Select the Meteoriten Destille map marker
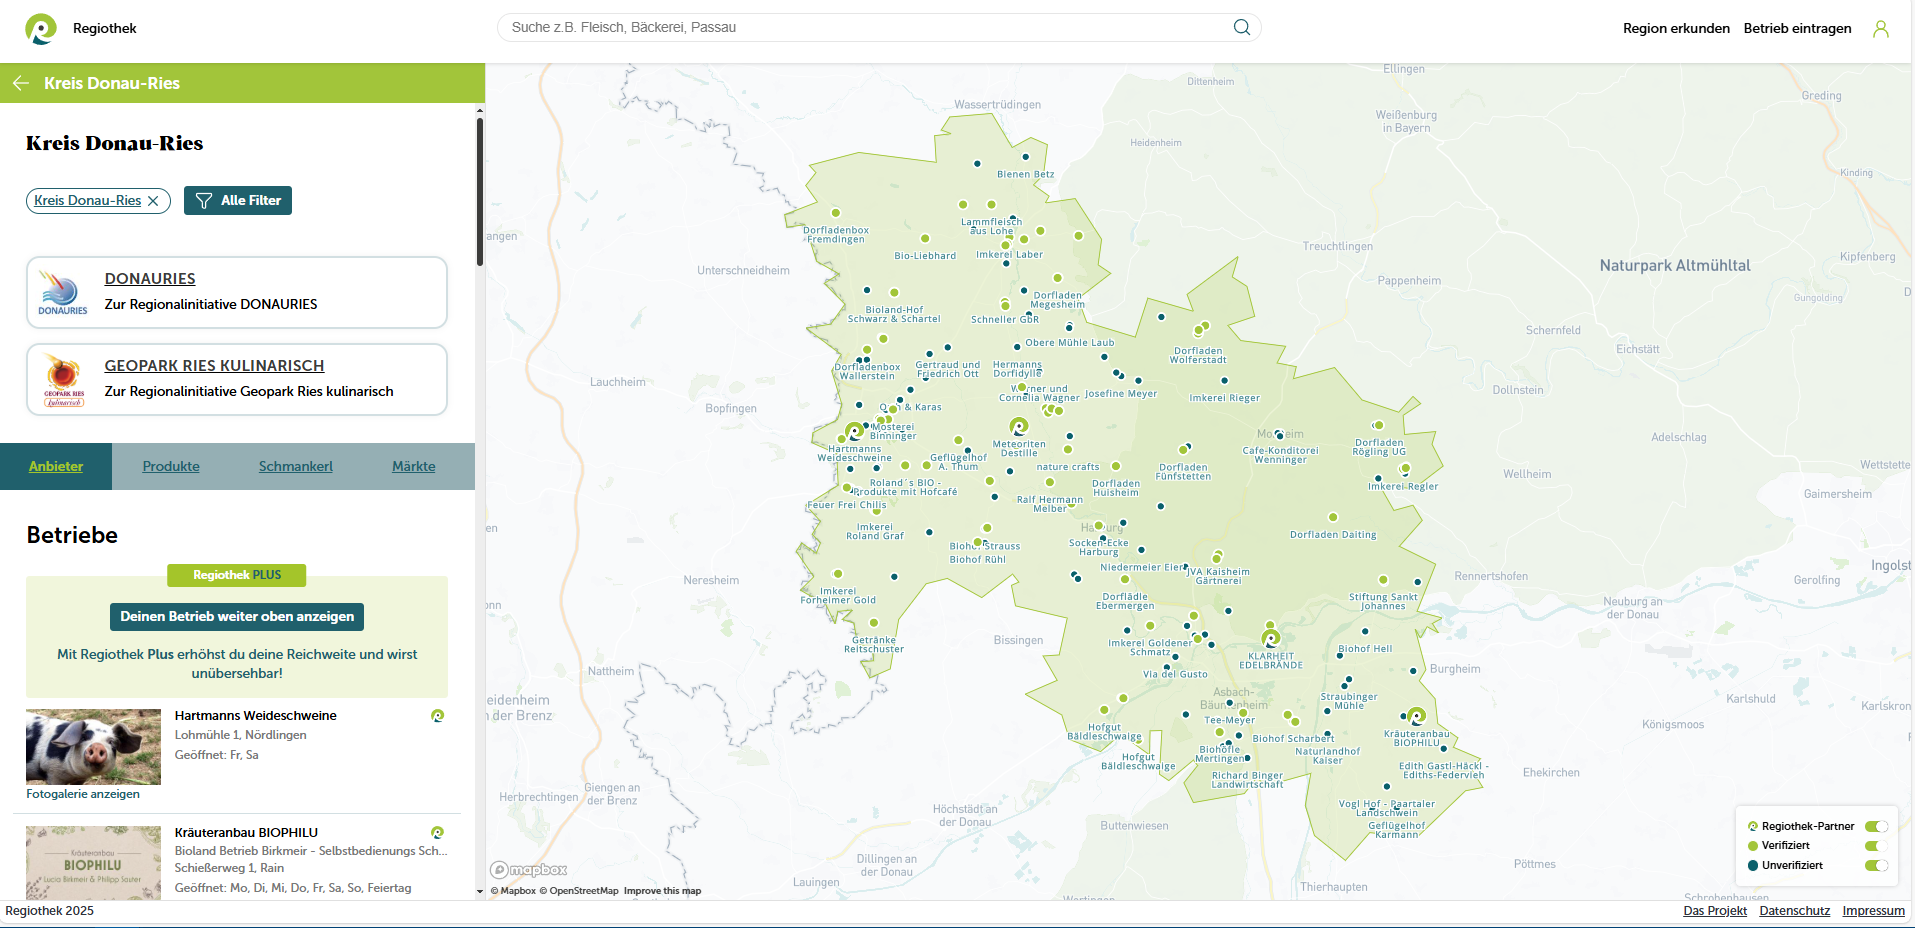The width and height of the screenshot is (1915, 928). pyautogui.click(x=1019, y=427)
